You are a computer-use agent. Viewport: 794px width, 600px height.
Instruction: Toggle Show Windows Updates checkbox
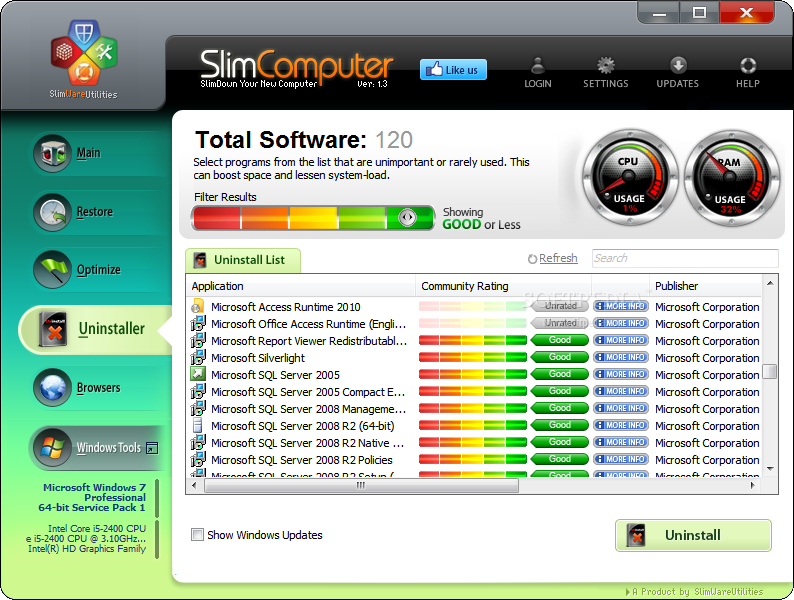[x=197, y=535]
